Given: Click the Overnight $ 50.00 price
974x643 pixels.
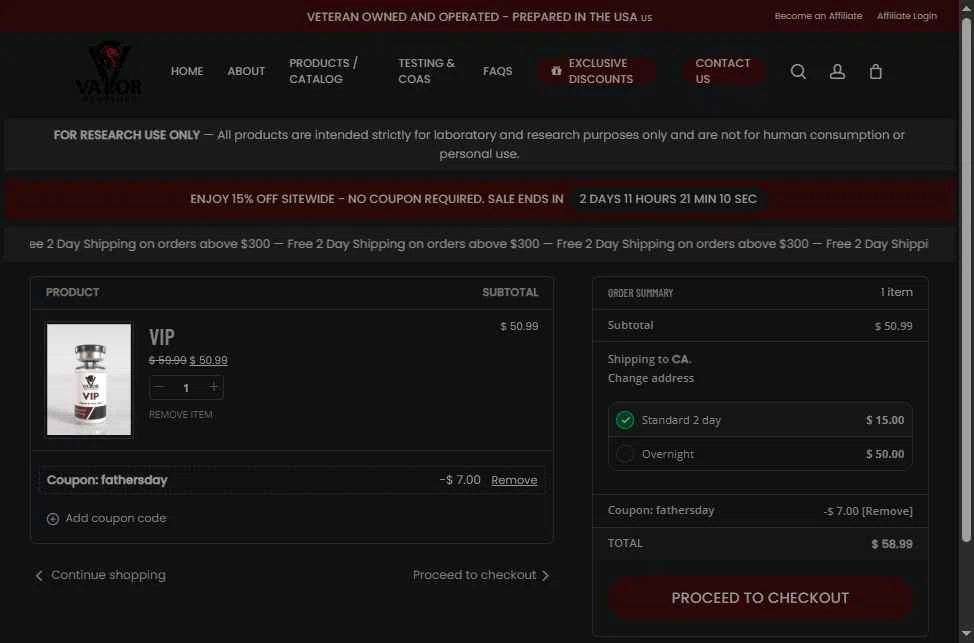Looking at the screenshot, I should click(885, 454).
